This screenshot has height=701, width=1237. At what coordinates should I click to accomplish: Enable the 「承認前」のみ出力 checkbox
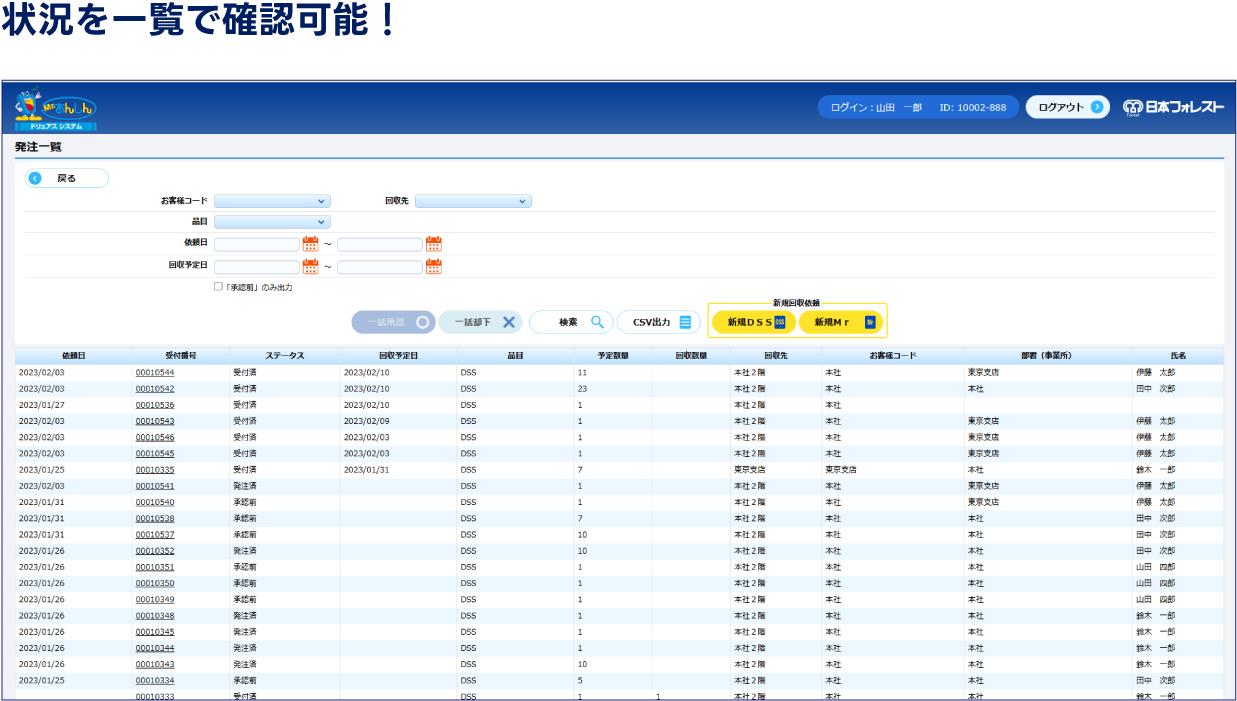pos(219,286)
